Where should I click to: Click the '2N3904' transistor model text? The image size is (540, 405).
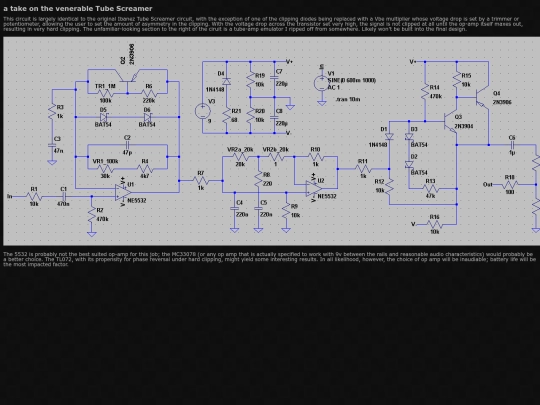pos(464,126)
